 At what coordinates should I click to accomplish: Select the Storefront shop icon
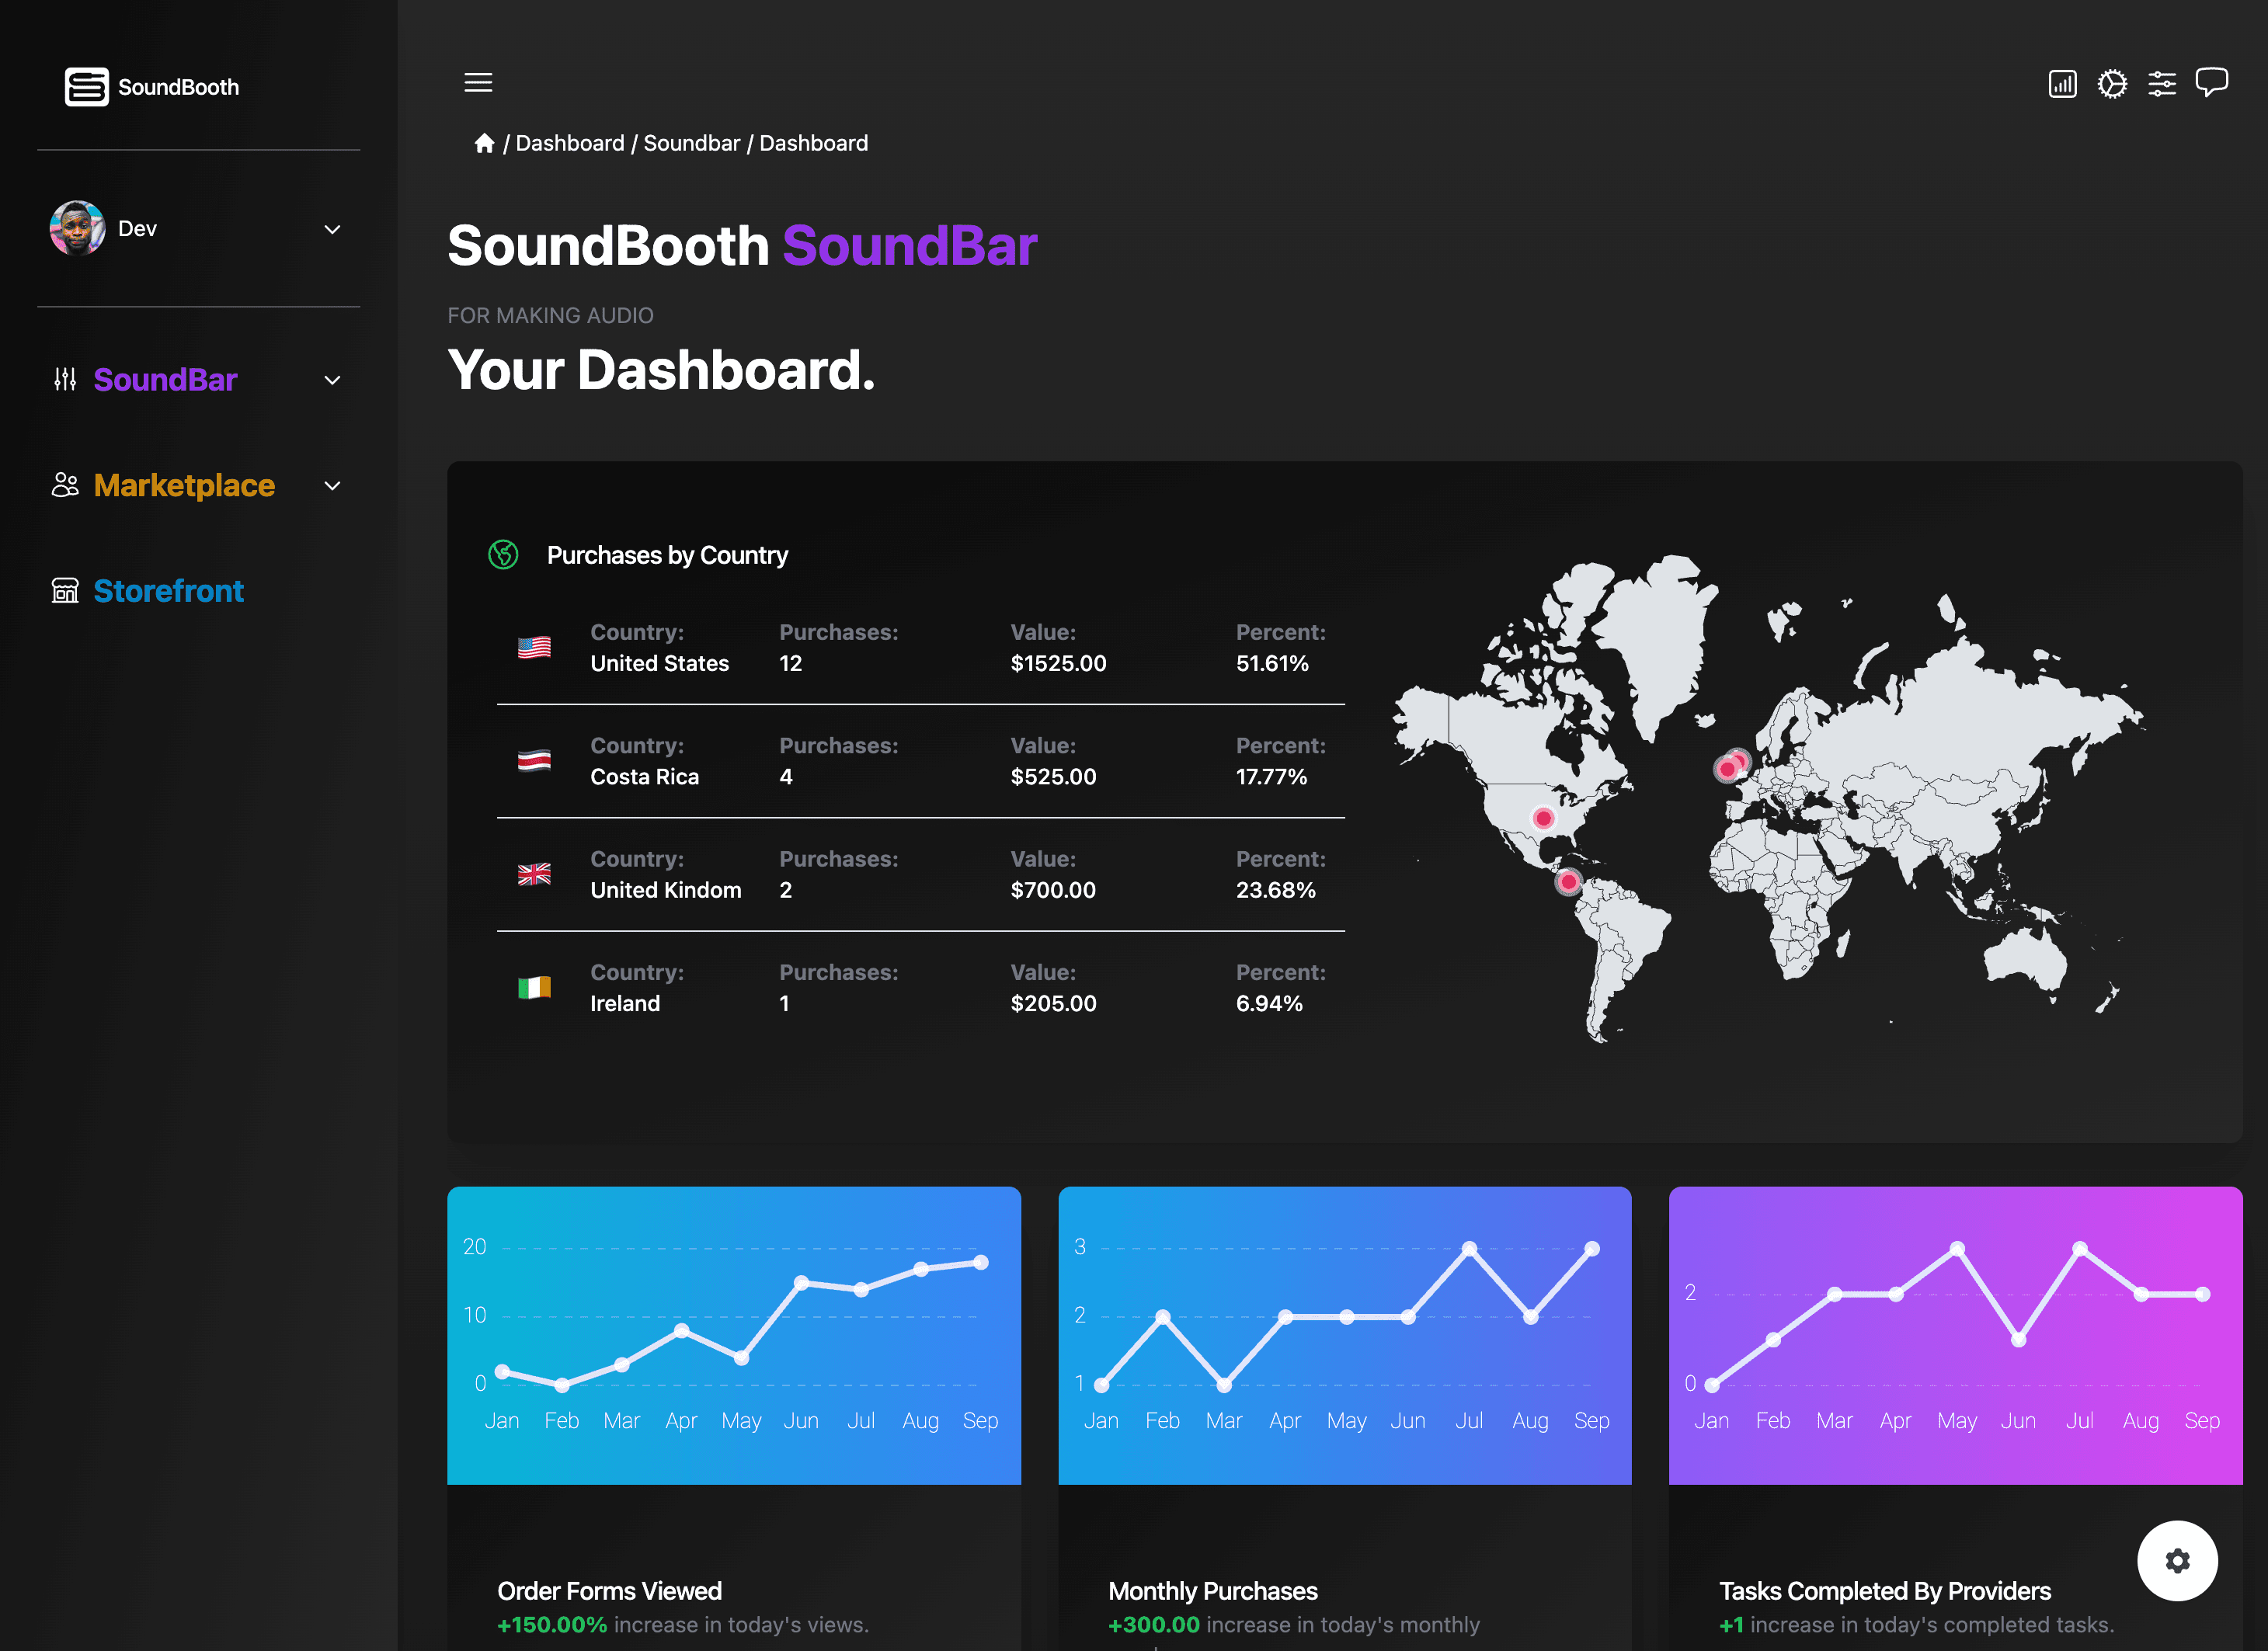(65, 591)
